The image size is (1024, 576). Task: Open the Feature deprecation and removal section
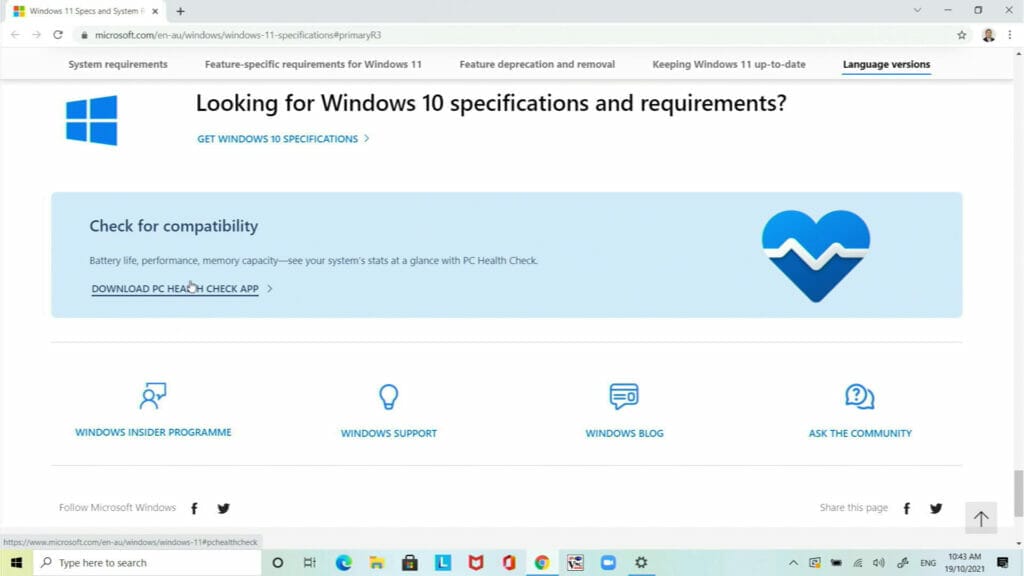[x=537, y=63]
